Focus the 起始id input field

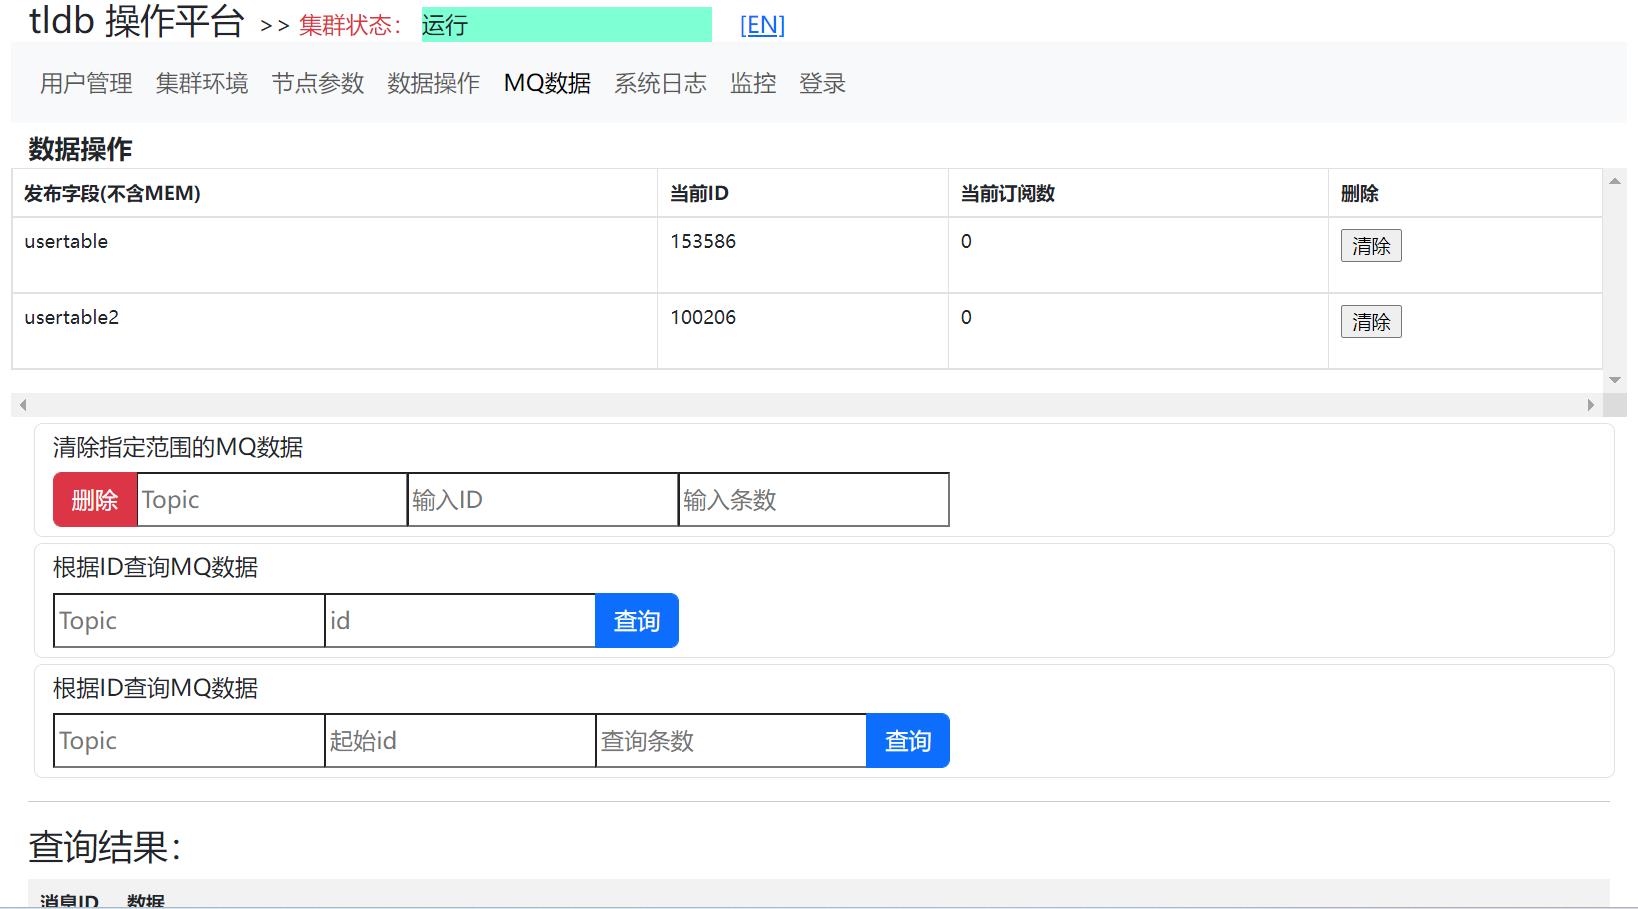coord(460,741)
